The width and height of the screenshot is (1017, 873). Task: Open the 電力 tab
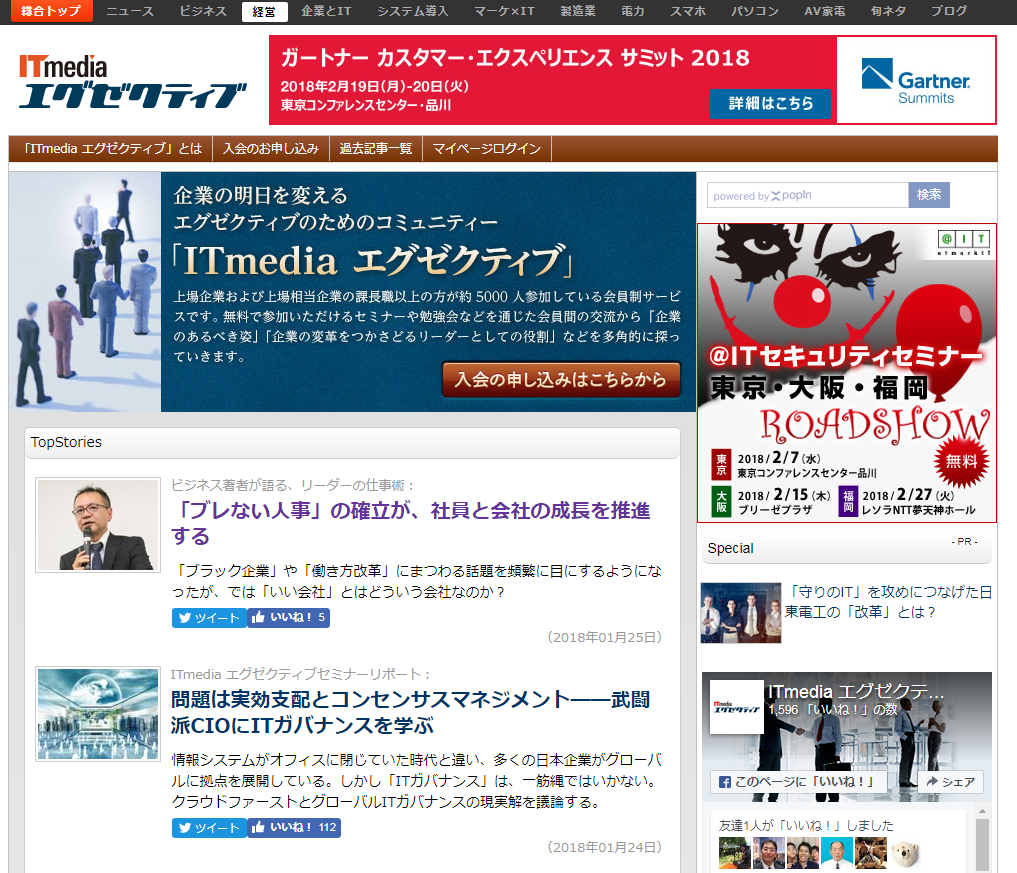click(633, 11)
